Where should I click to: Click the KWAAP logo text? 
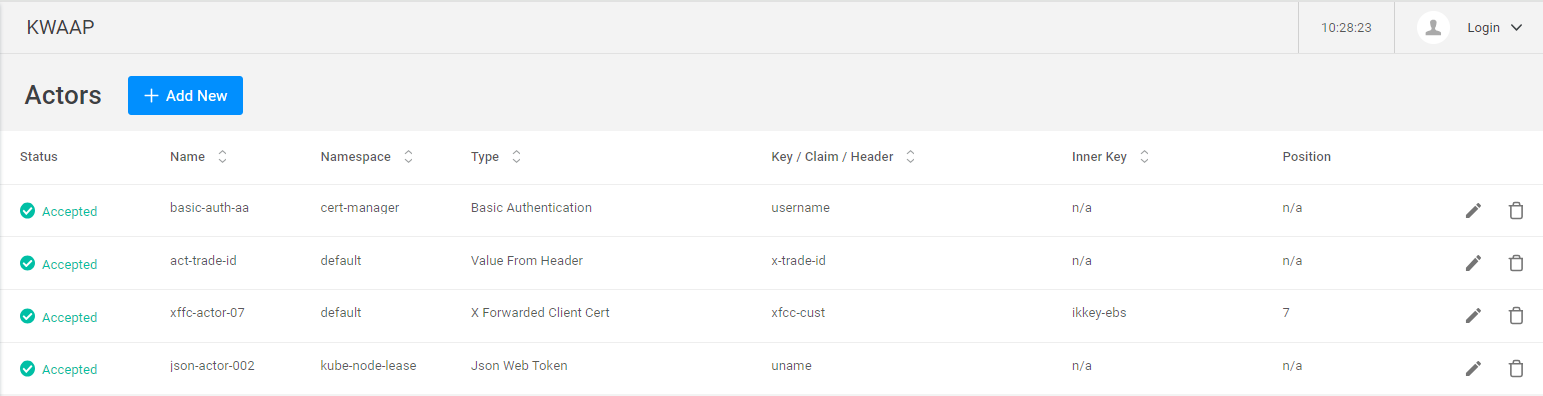[x=60, y=28]
